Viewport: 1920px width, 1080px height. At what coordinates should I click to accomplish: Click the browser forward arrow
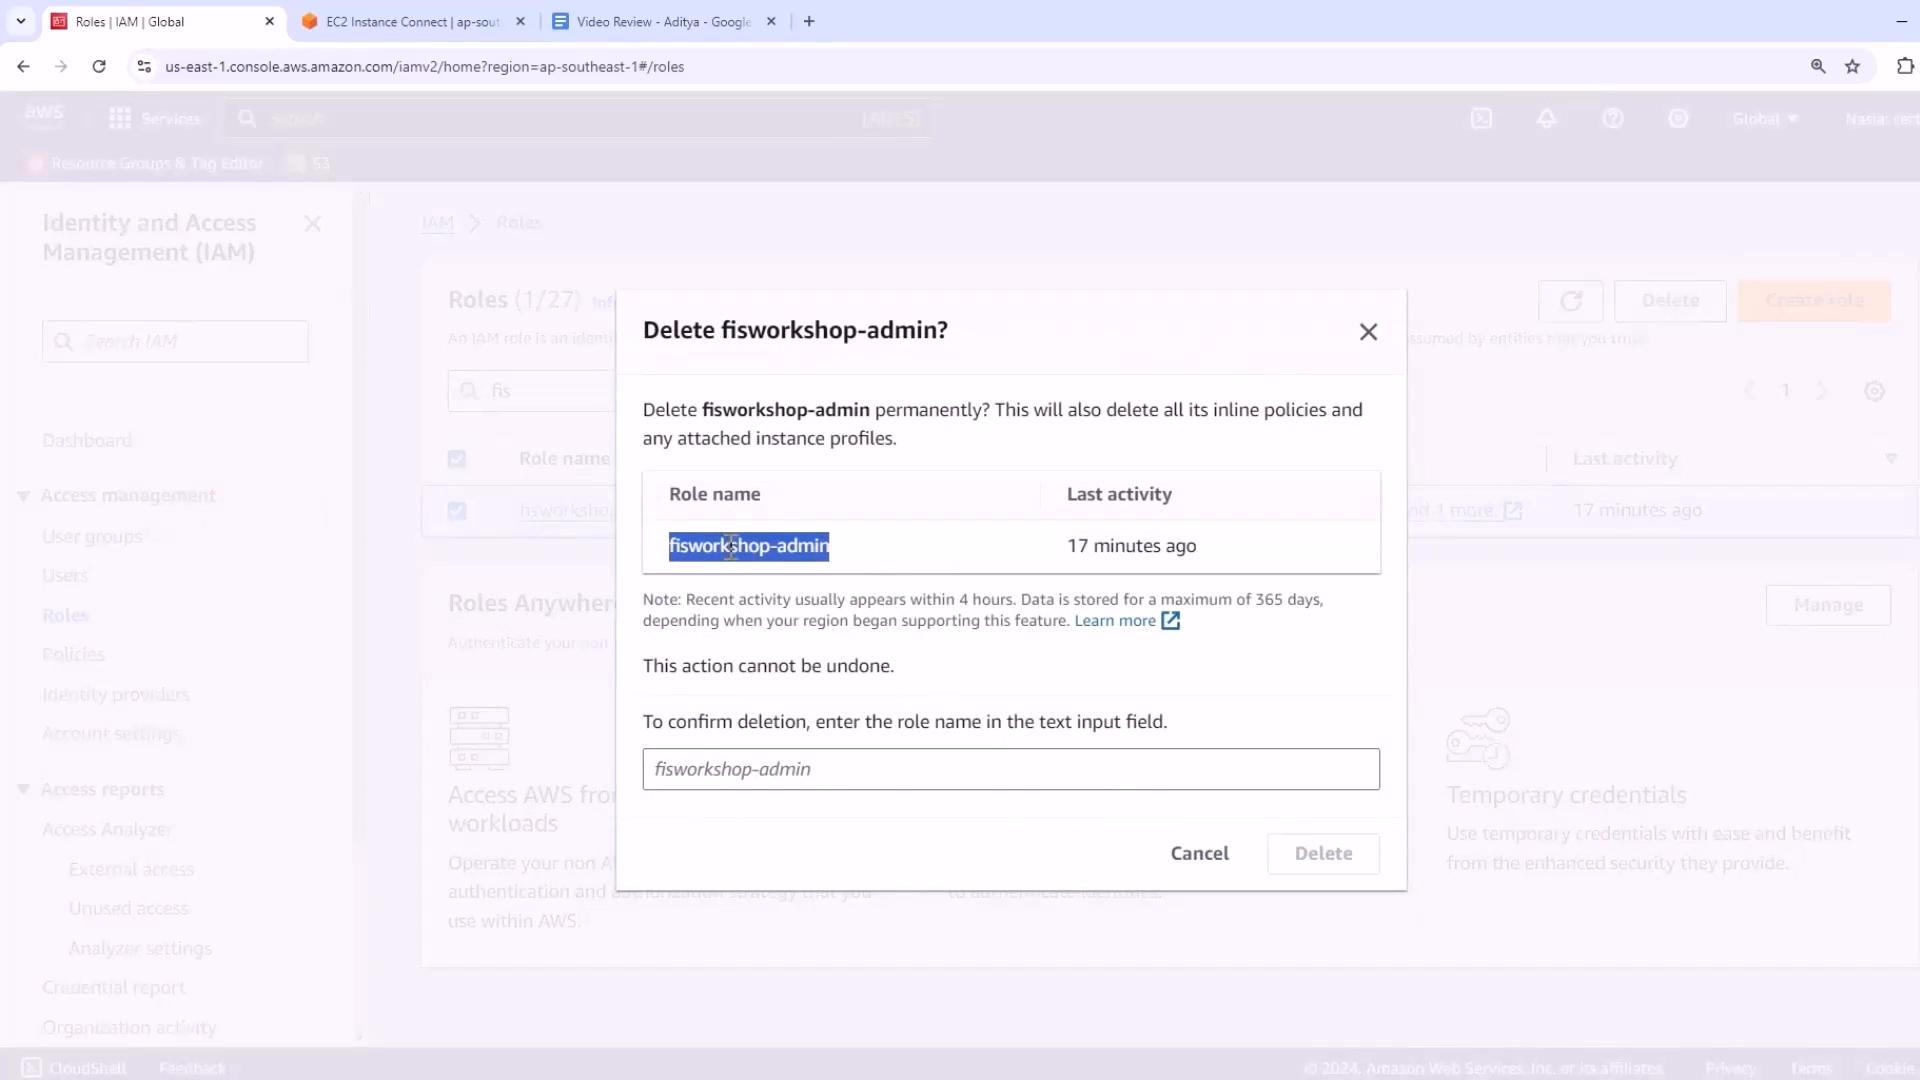[x=61, y=66]
